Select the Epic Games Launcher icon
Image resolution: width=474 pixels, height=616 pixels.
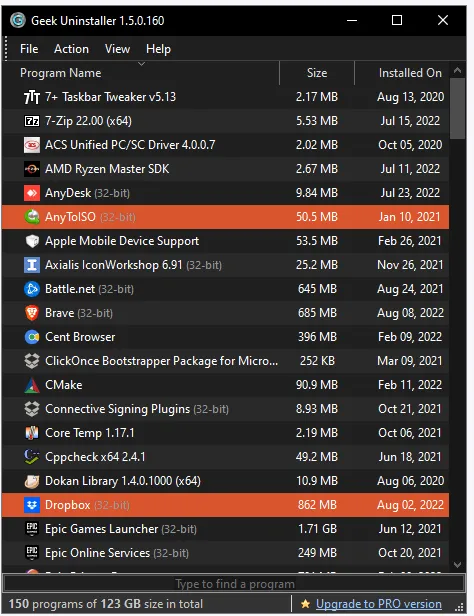[32, 529]
